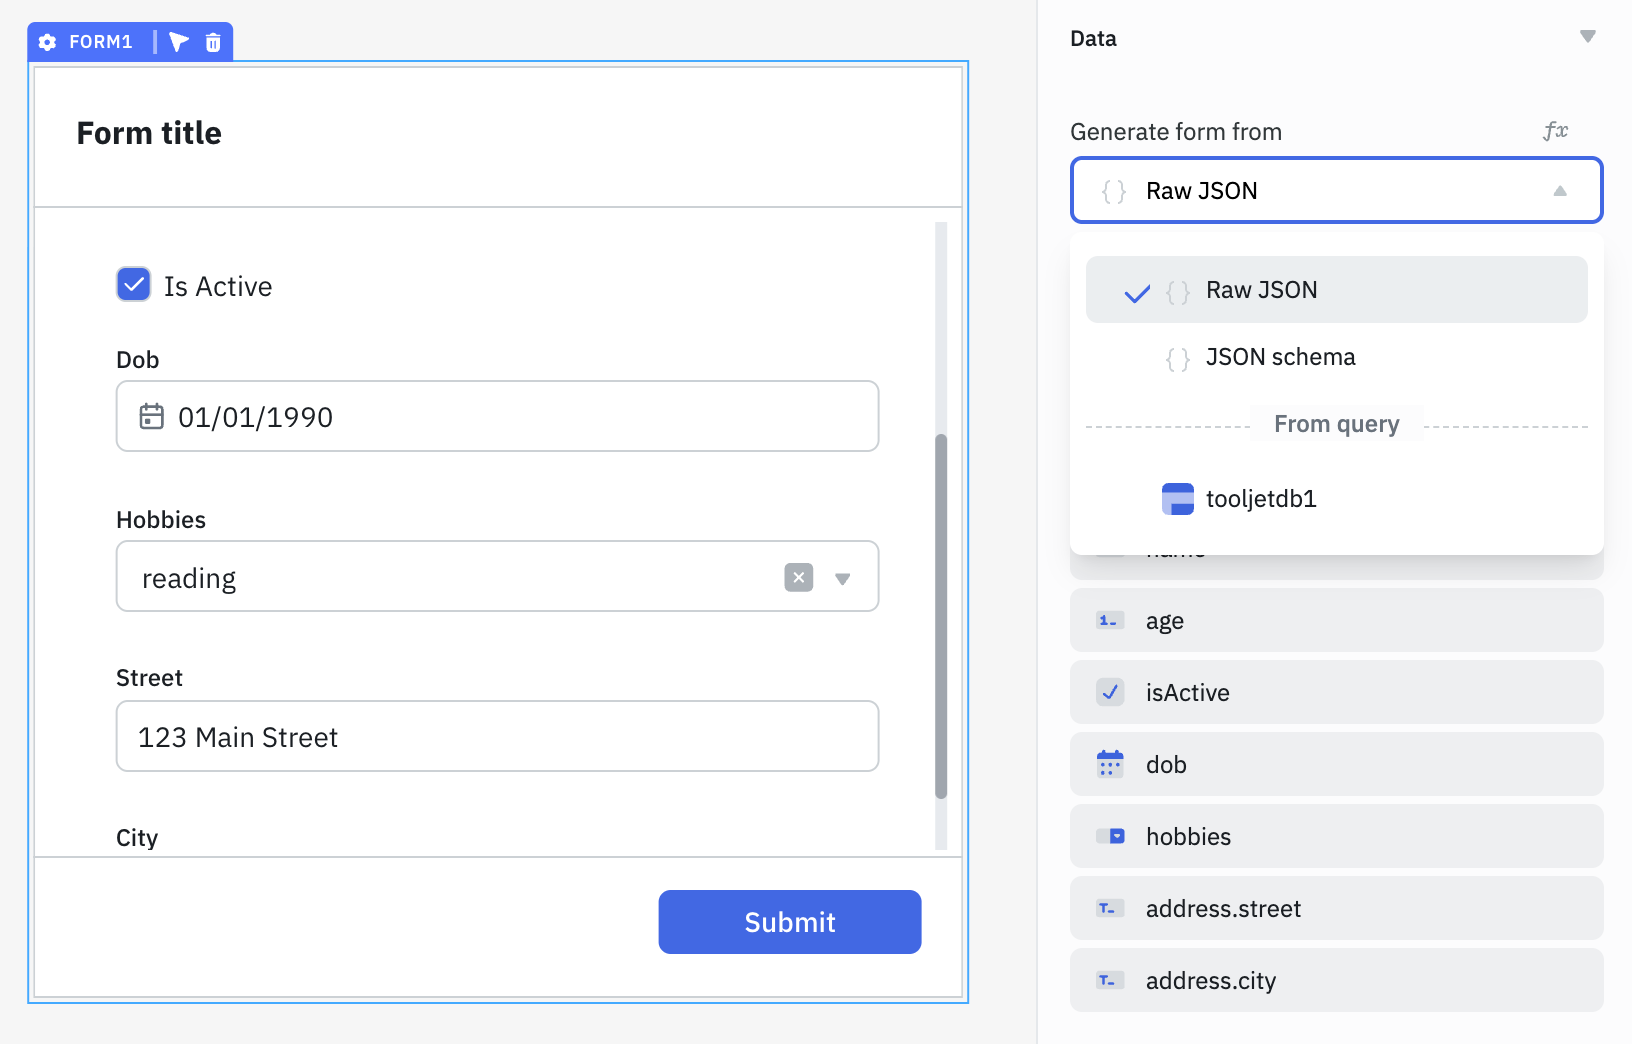1632x1044 pixels.
Task: Click the fx icon near Generate form from
Action: click(x=1554, y=131)
